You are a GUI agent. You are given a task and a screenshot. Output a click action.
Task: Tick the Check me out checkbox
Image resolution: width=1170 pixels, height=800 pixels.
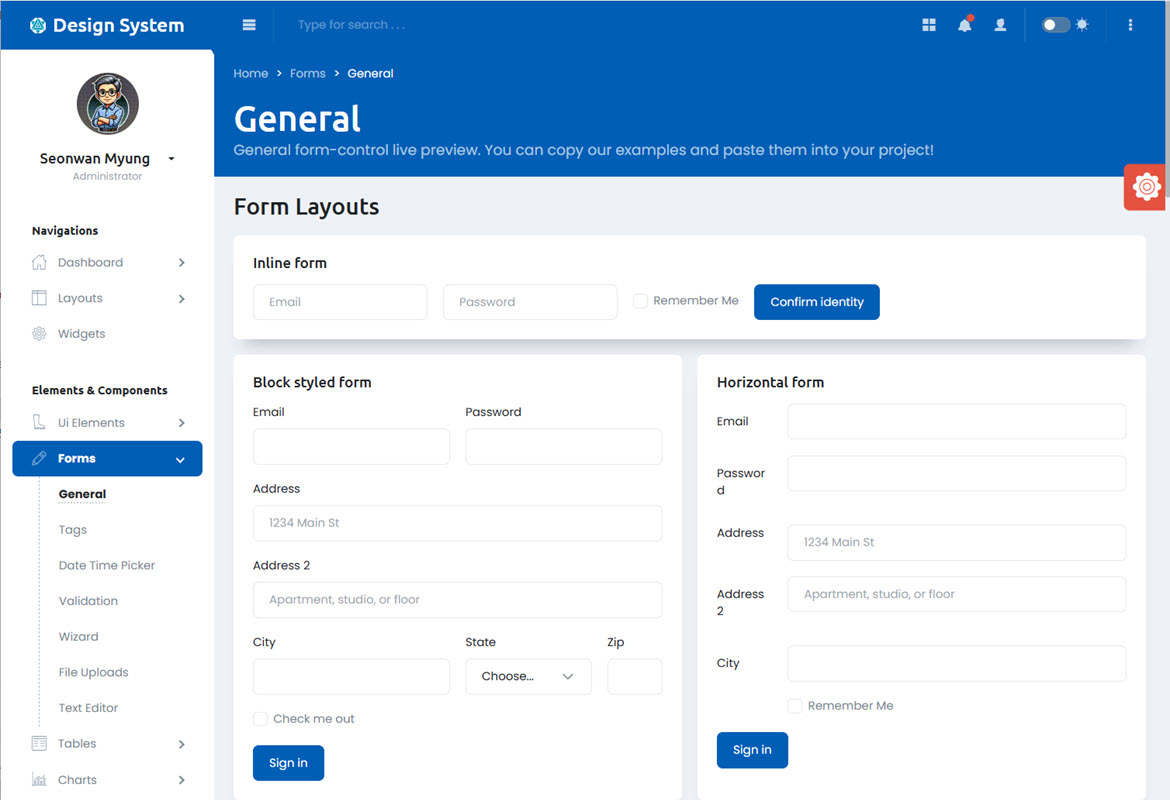pyautogui.click(x=261, y=719)
